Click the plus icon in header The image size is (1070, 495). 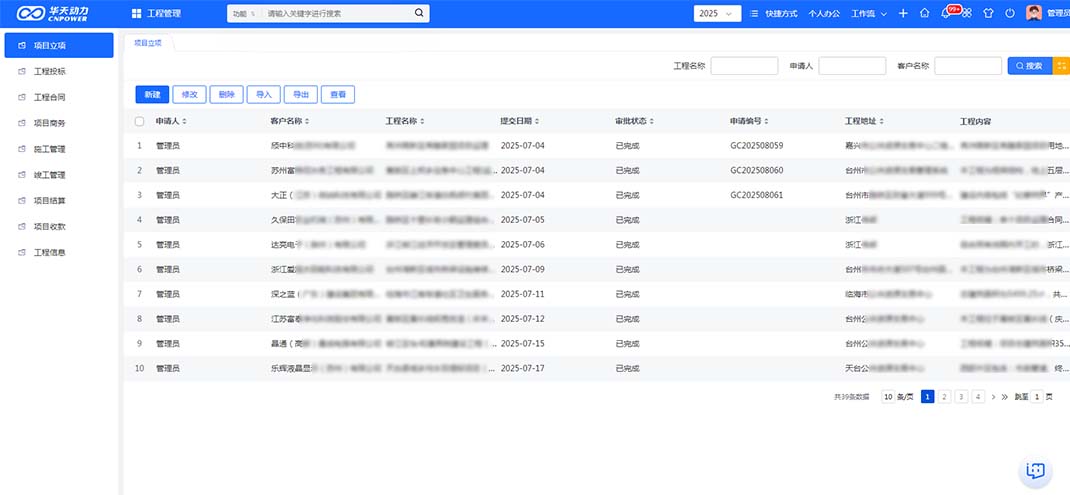903,14
